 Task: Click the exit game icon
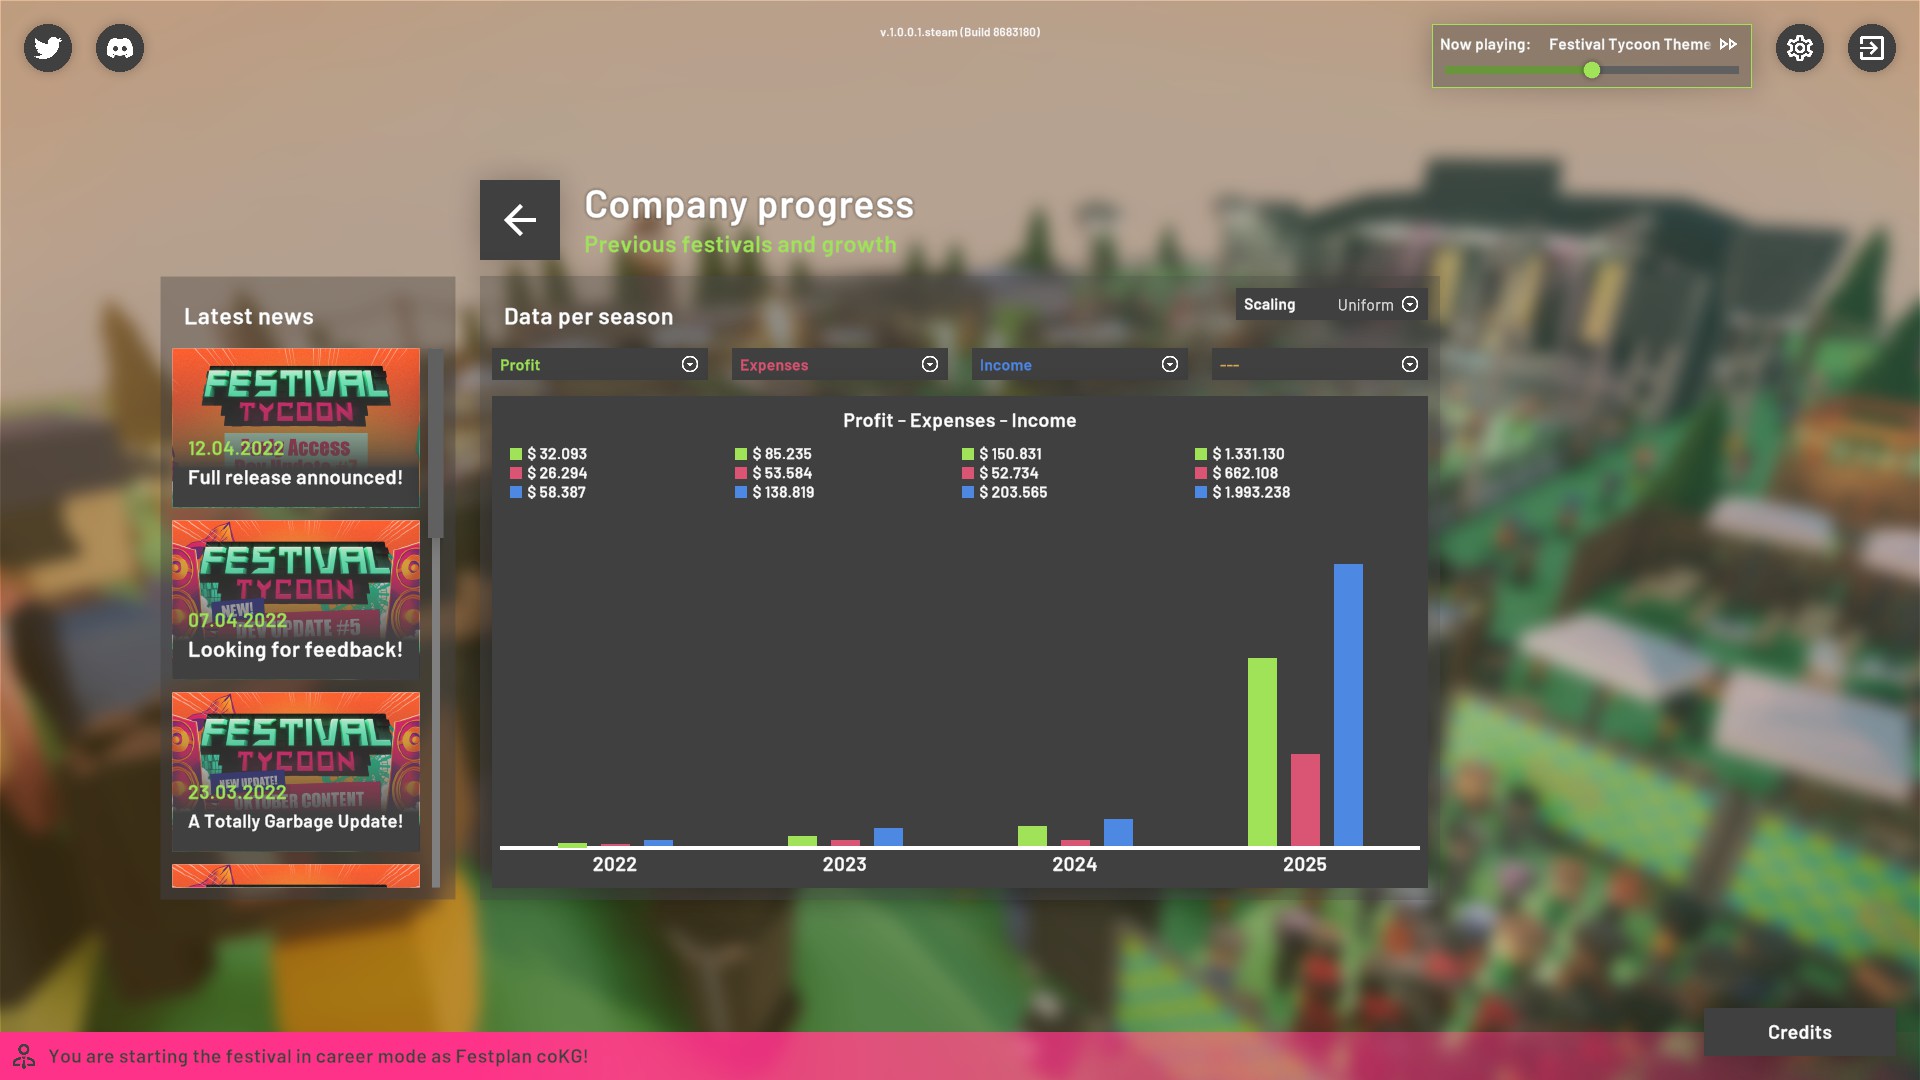(1871, 48)
